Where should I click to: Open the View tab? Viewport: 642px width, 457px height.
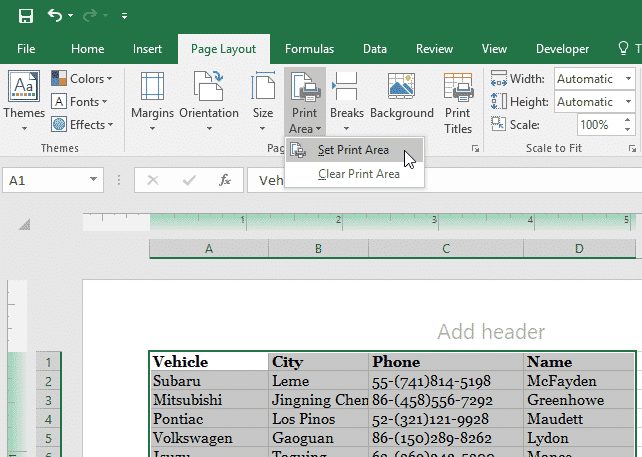[494, 49]
